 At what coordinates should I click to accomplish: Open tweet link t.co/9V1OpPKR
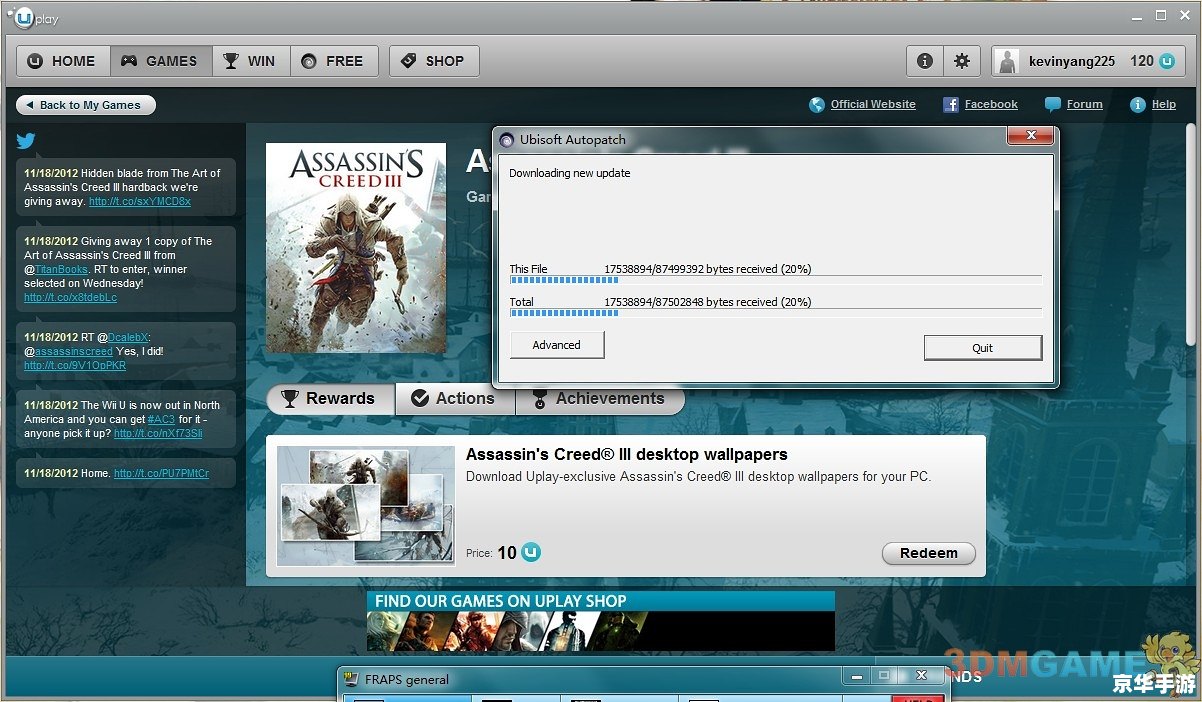[x=75, y=365]
